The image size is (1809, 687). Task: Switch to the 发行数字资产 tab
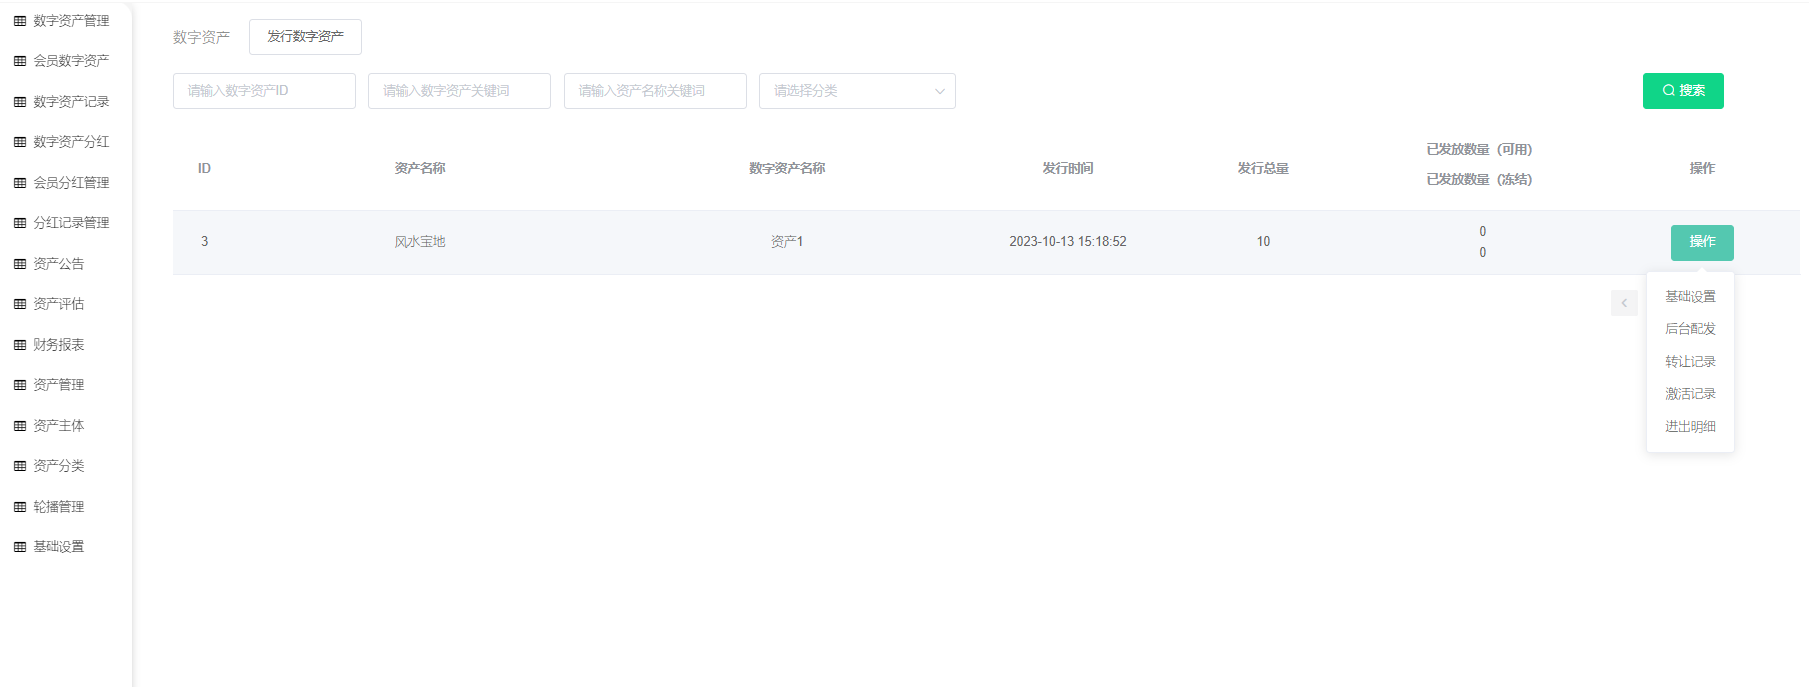pos(305,37)
